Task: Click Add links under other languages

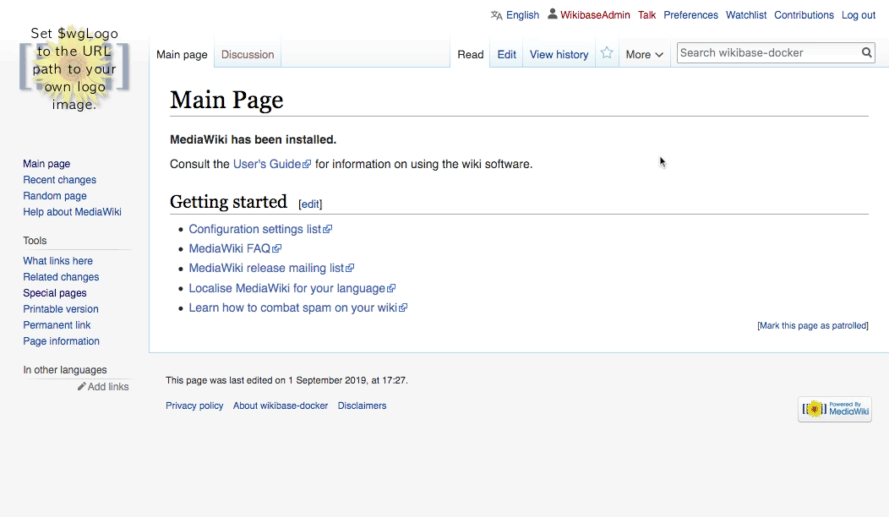Action: (108, 387)
